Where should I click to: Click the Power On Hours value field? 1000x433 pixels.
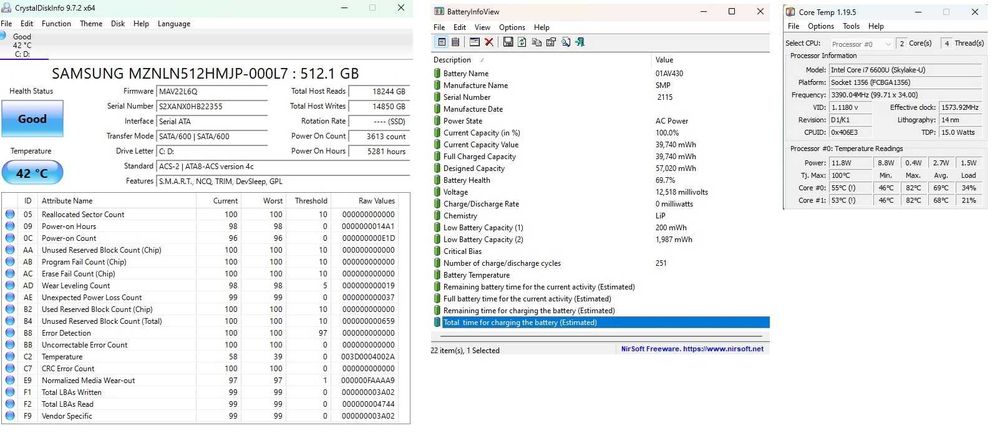[378, 151]
